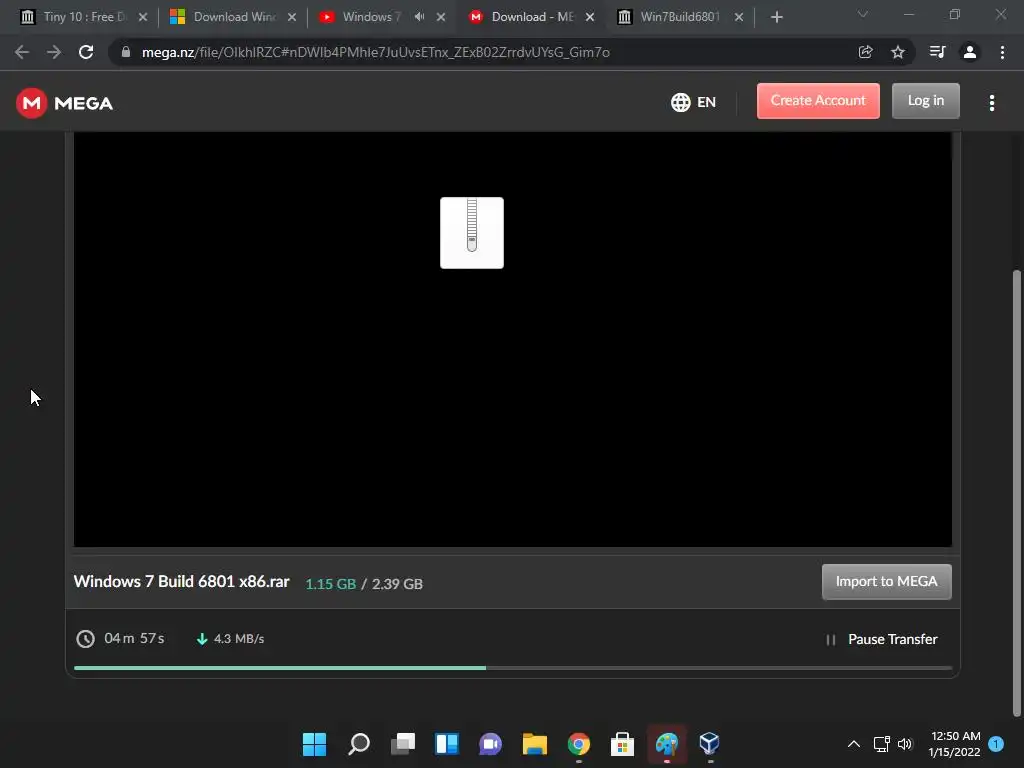1024x768 pixels.
Task: Go back to previous page
Action: 22,52
